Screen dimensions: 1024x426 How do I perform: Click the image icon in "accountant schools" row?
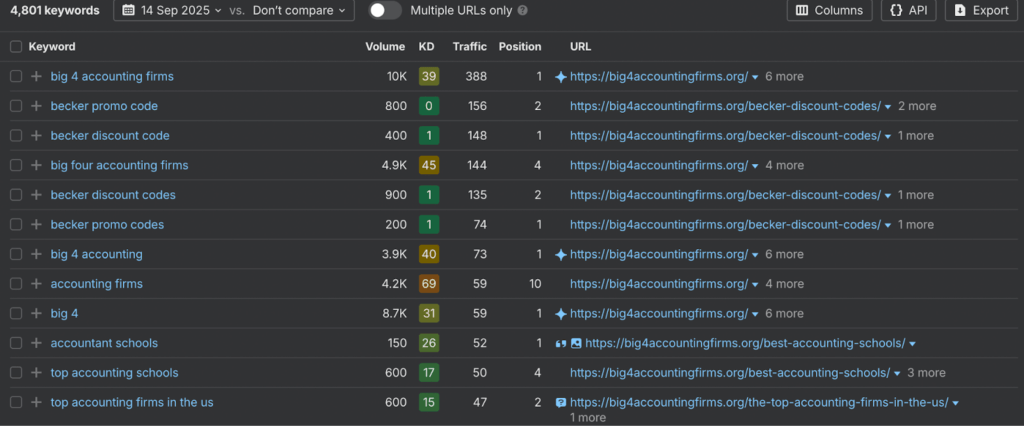pyautogui.click(x=575, y=343)
